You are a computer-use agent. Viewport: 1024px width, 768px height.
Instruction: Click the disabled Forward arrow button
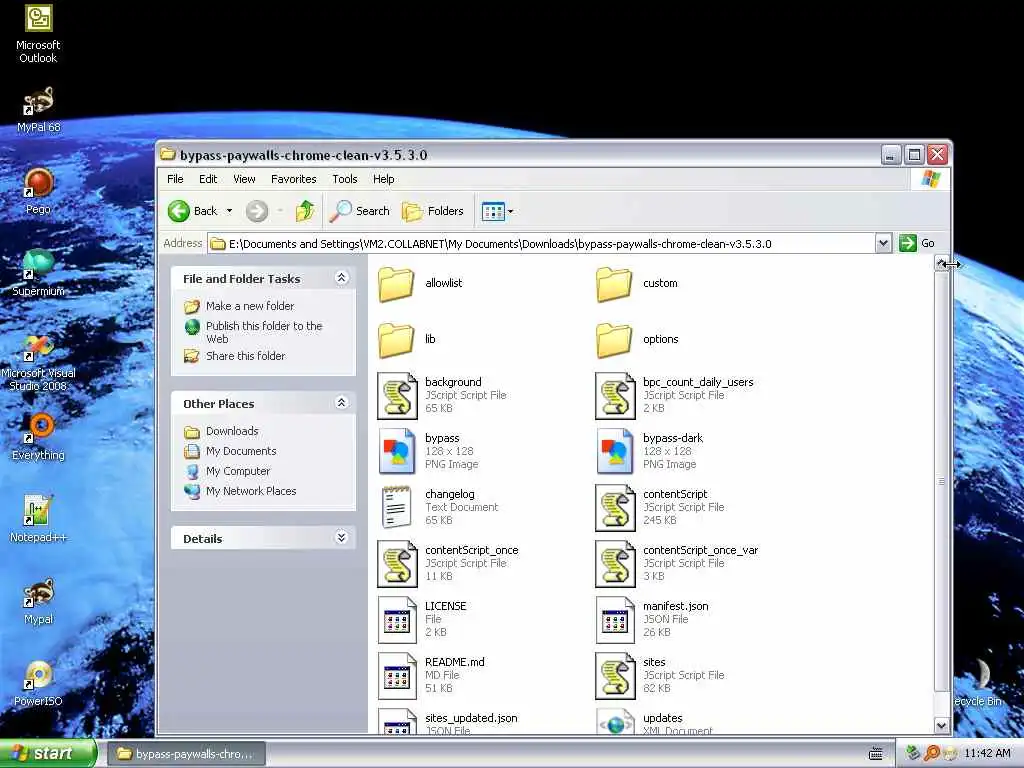coord(257,211)
